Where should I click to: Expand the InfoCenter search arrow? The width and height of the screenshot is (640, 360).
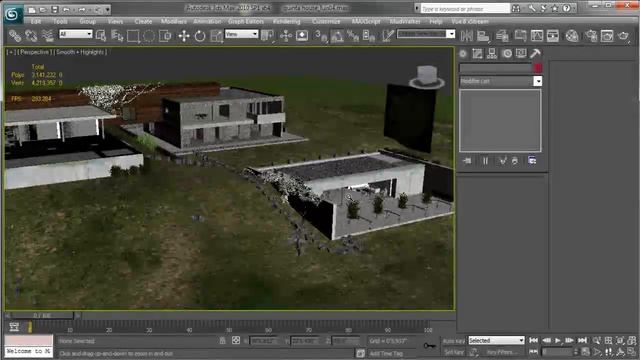point(417,8)
